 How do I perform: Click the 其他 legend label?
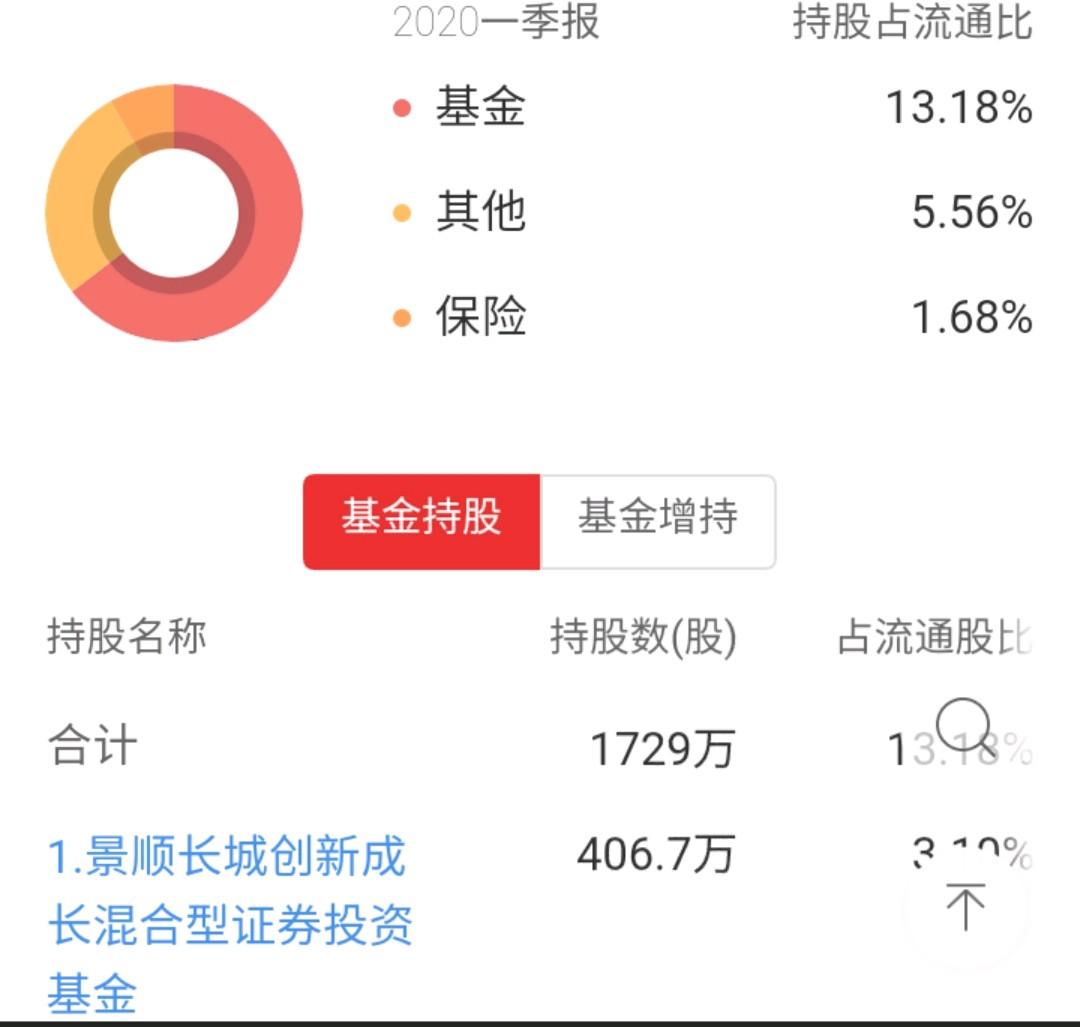tap(481, 212)
